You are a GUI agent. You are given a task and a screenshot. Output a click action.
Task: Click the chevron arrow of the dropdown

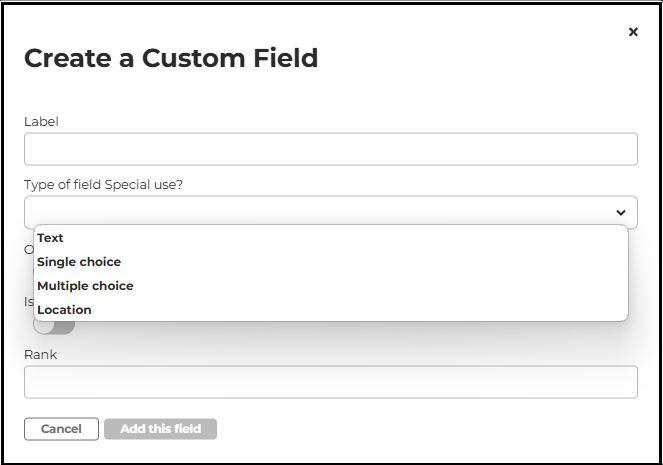point(621,212)
